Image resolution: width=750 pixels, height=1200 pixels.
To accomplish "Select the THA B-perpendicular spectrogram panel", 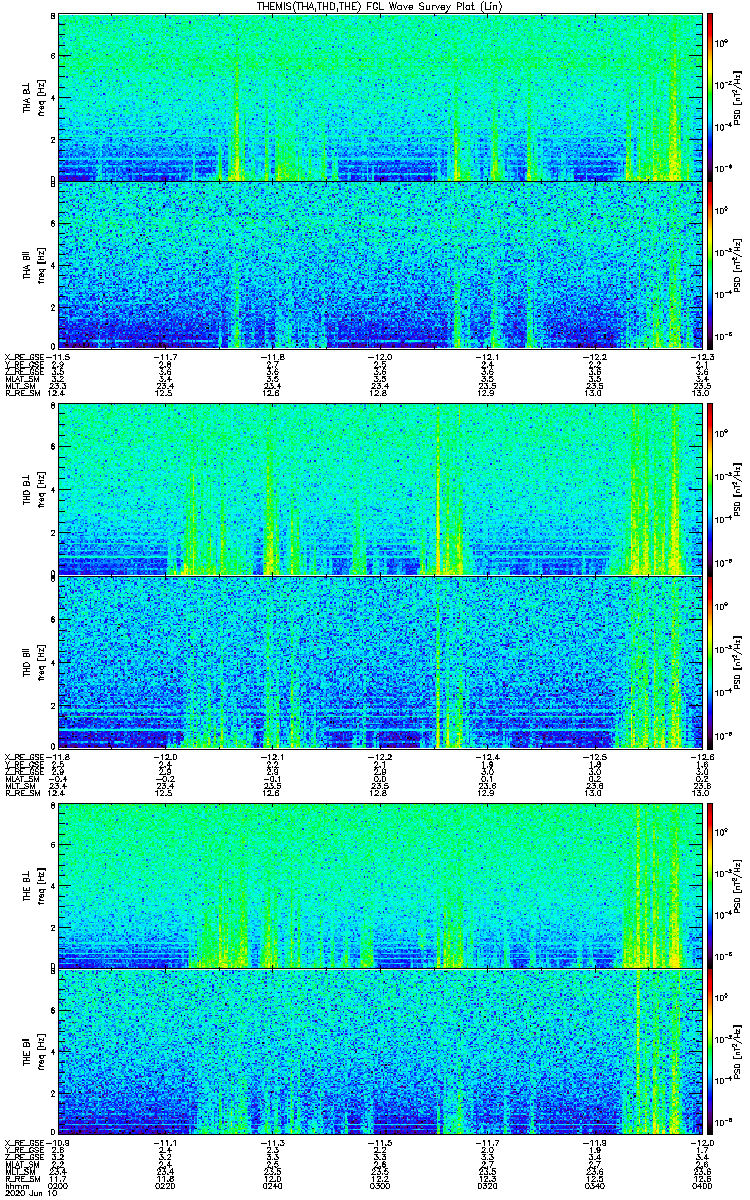I will tap(379, 97).
